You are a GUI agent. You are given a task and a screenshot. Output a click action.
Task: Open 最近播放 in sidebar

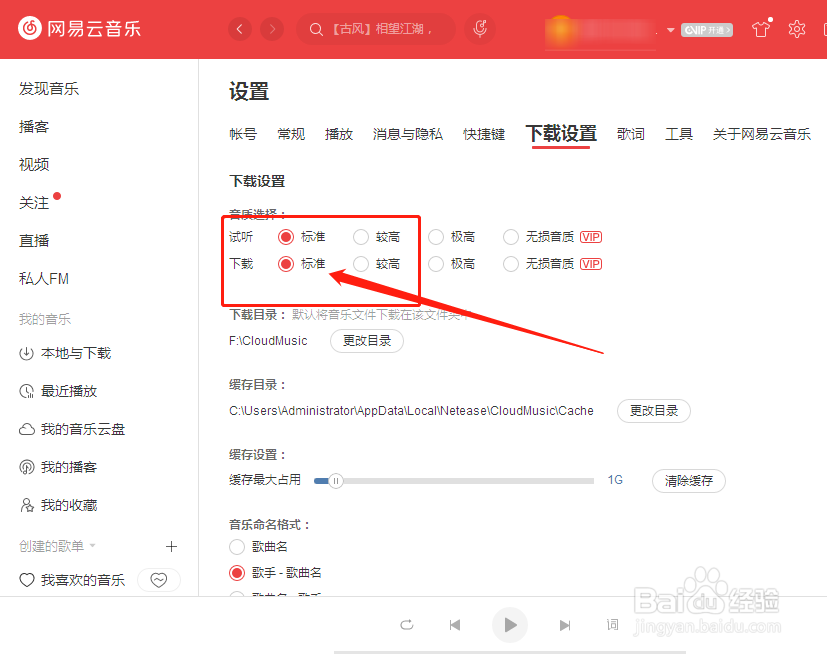[58, 391]
